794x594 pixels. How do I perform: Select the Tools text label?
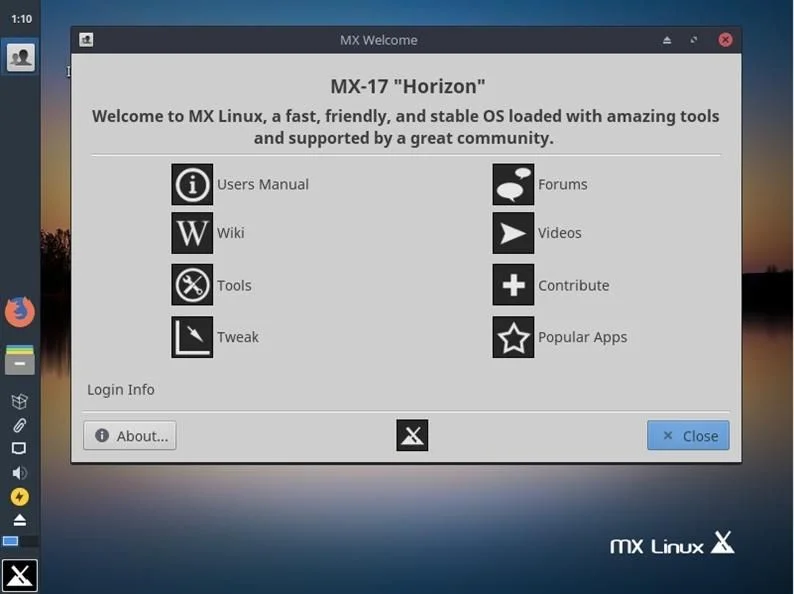(234, 286)
